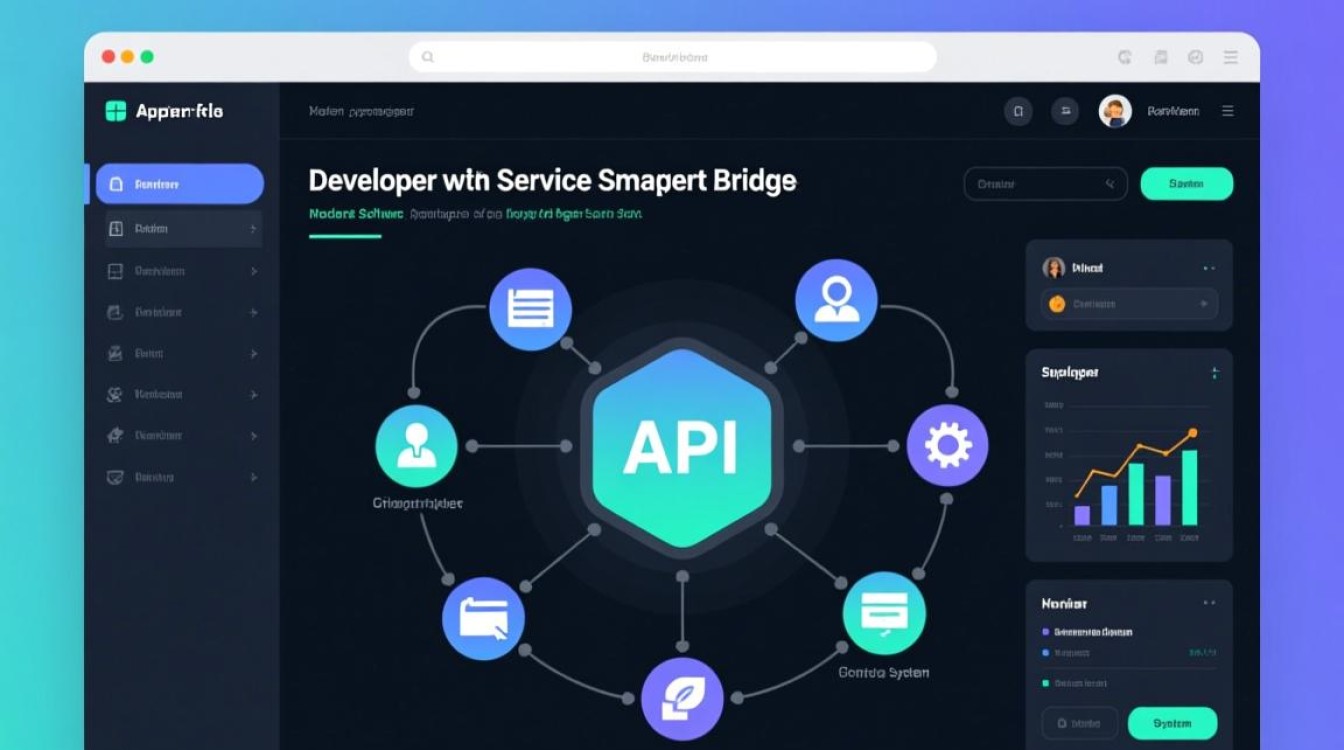
Task: Click the blue user profile node at top
Action: point(836,300)
